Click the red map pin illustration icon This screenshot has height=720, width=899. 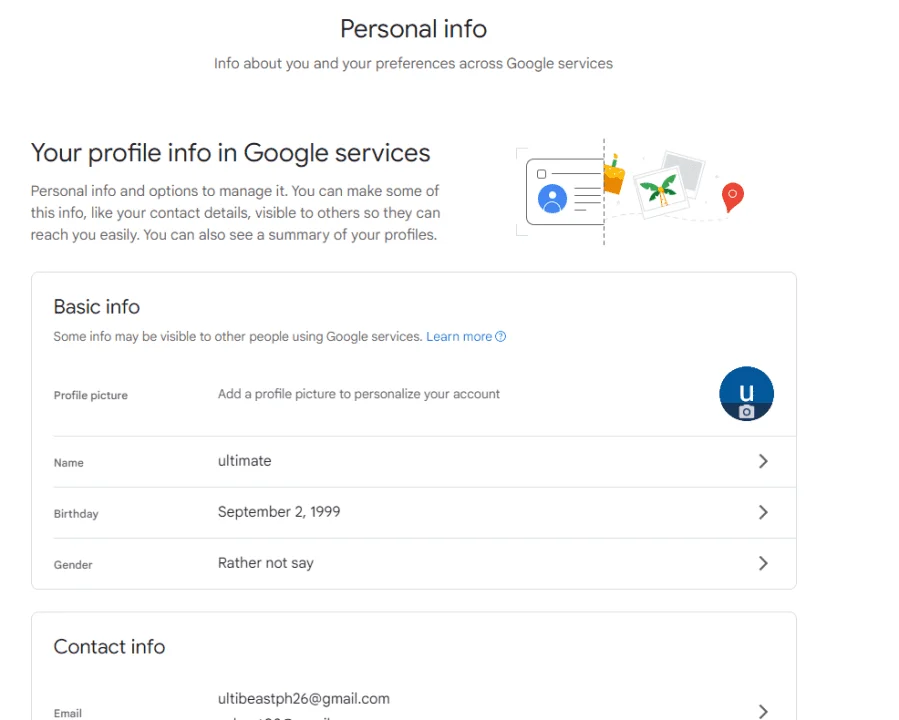coord(732,197)
